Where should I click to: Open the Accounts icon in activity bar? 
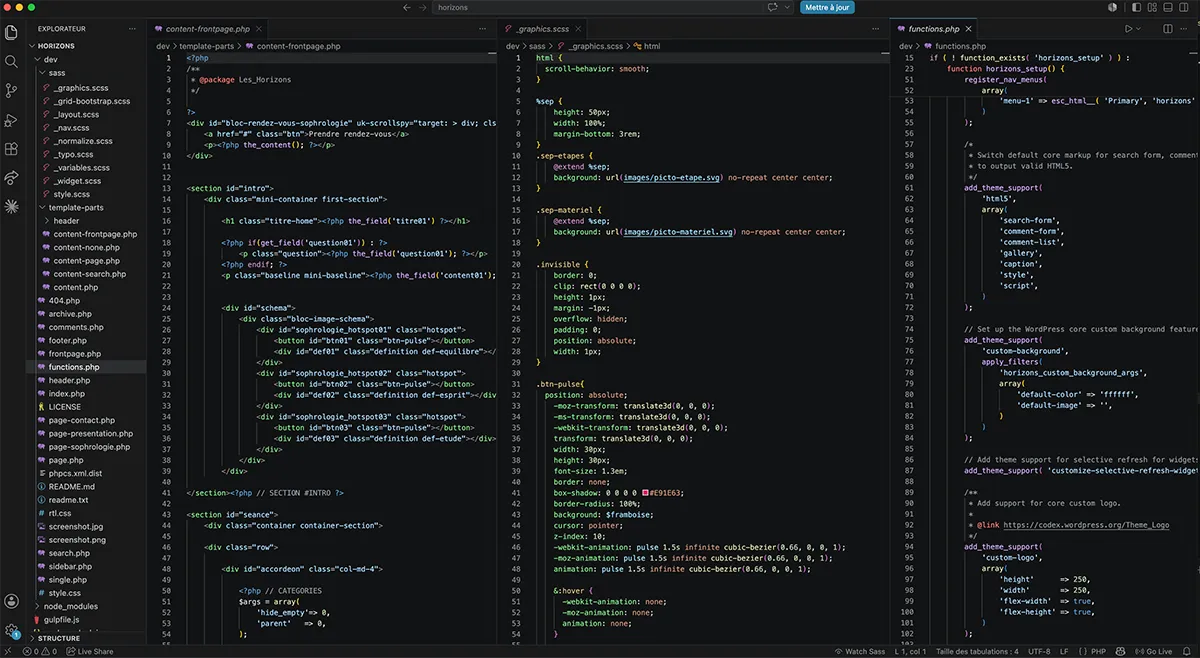(x=11, y=601)
